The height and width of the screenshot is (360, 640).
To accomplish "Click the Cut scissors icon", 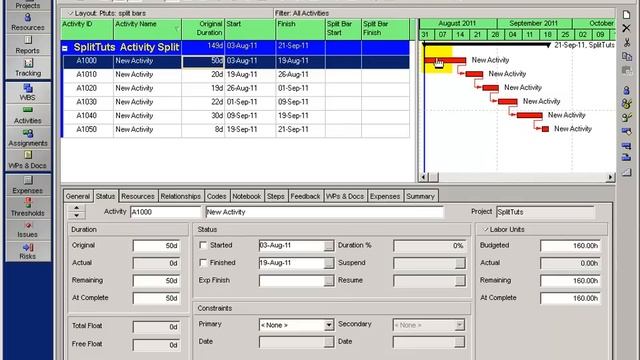I will click(627, 42).
